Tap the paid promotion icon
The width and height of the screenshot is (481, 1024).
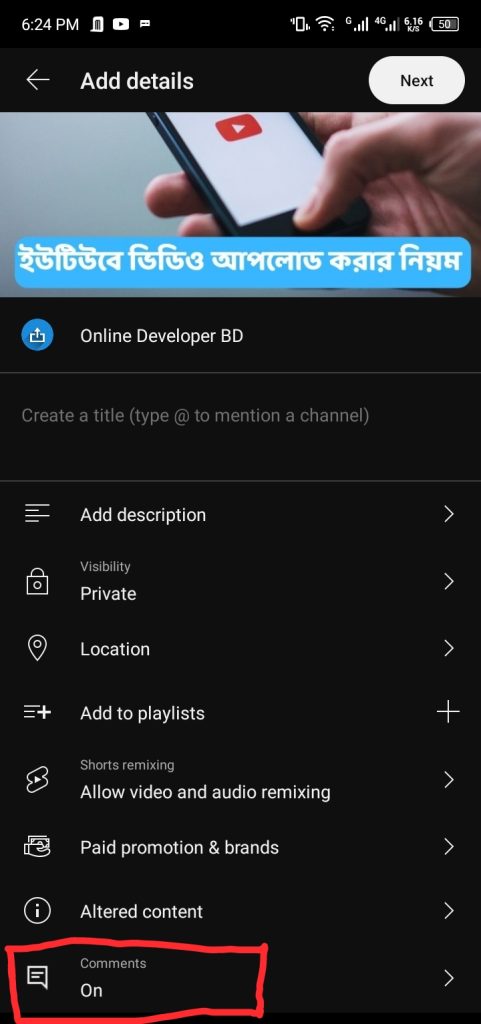37,847
